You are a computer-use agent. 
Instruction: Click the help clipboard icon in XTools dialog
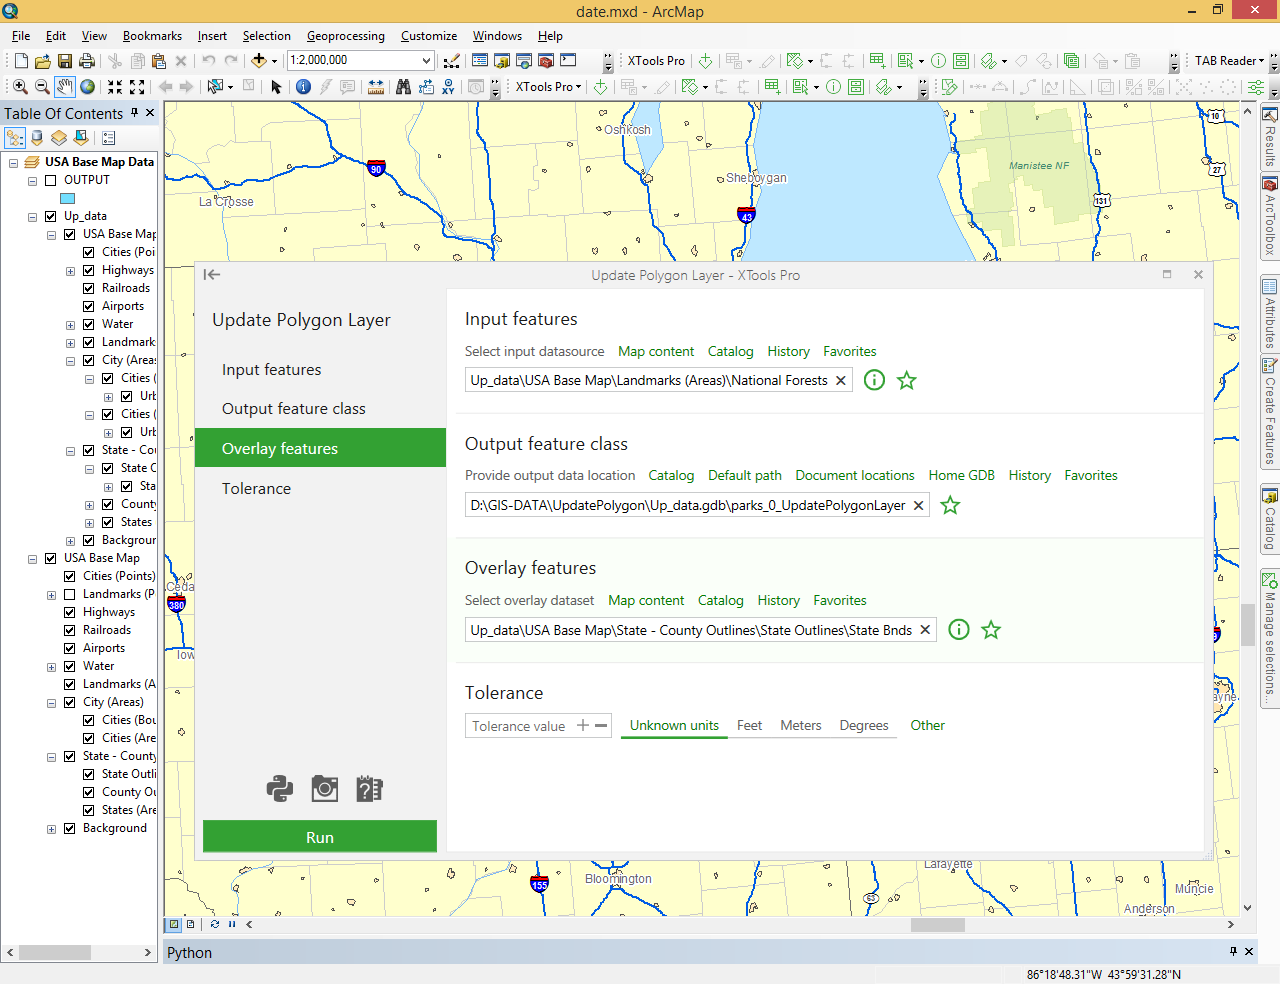369,789
